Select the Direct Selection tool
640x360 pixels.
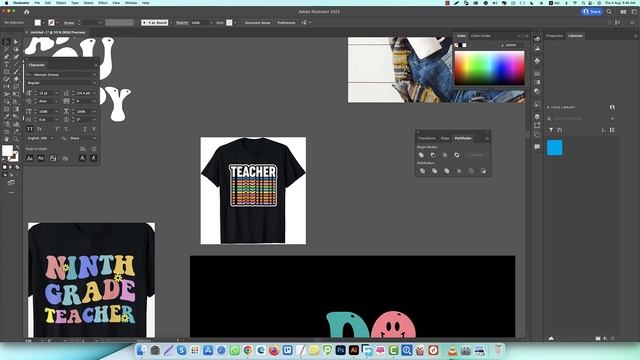pyautogui.click(x=16, y=42)
